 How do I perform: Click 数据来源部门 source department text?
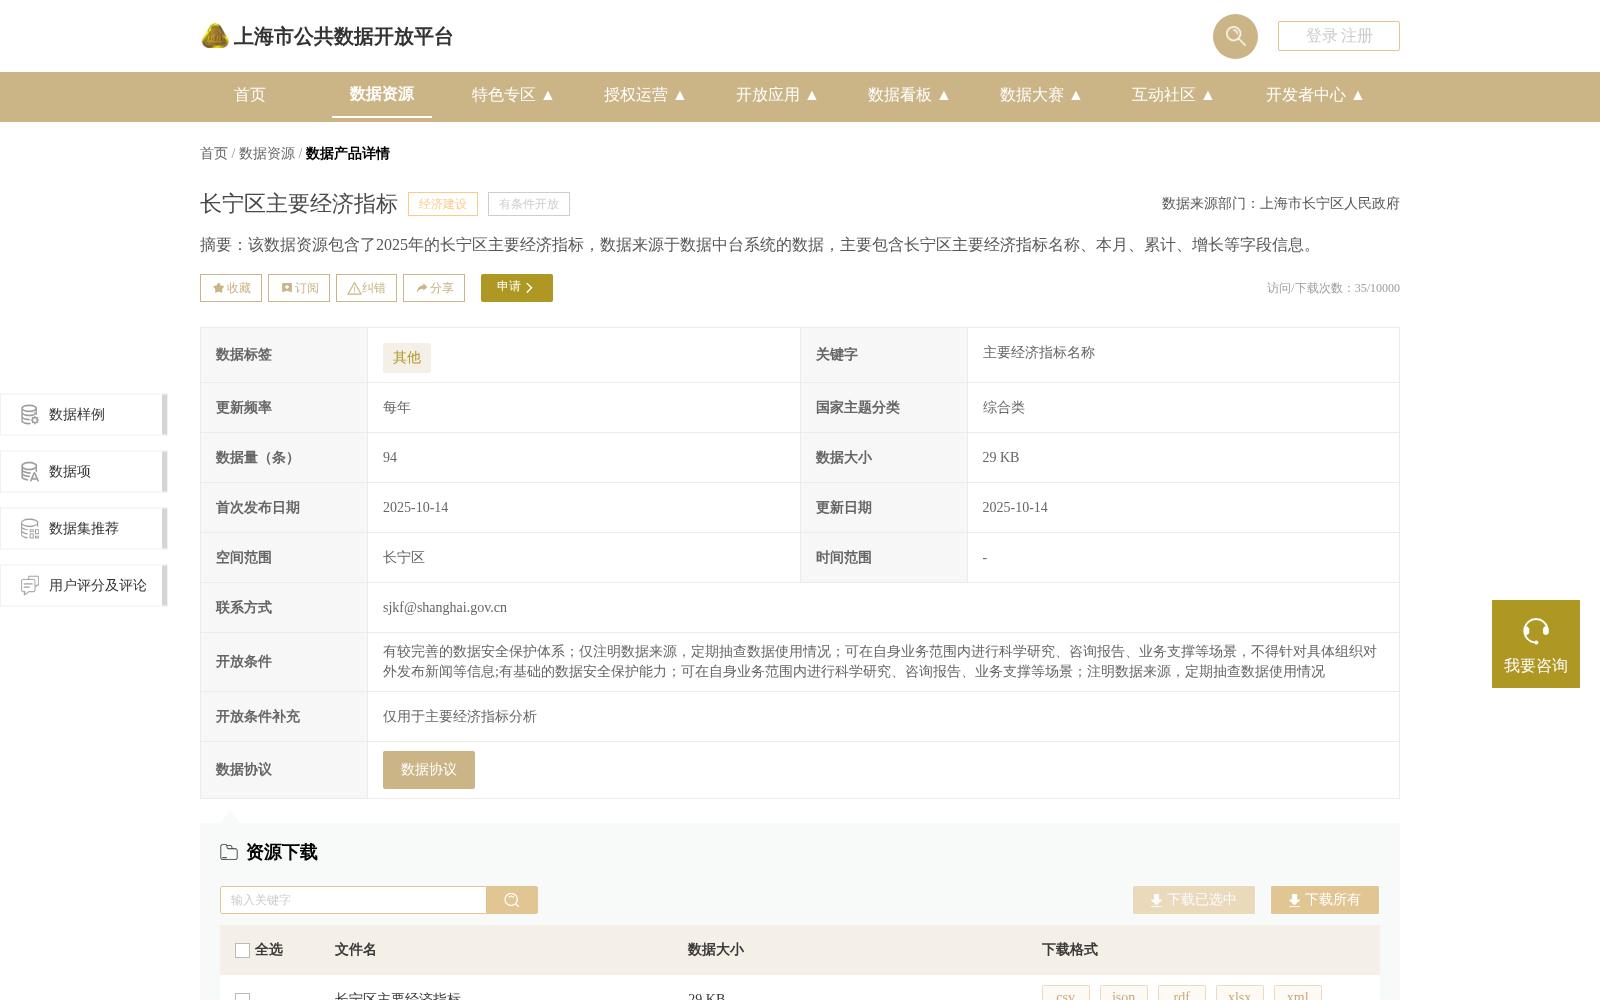[x=1281, y=204]
